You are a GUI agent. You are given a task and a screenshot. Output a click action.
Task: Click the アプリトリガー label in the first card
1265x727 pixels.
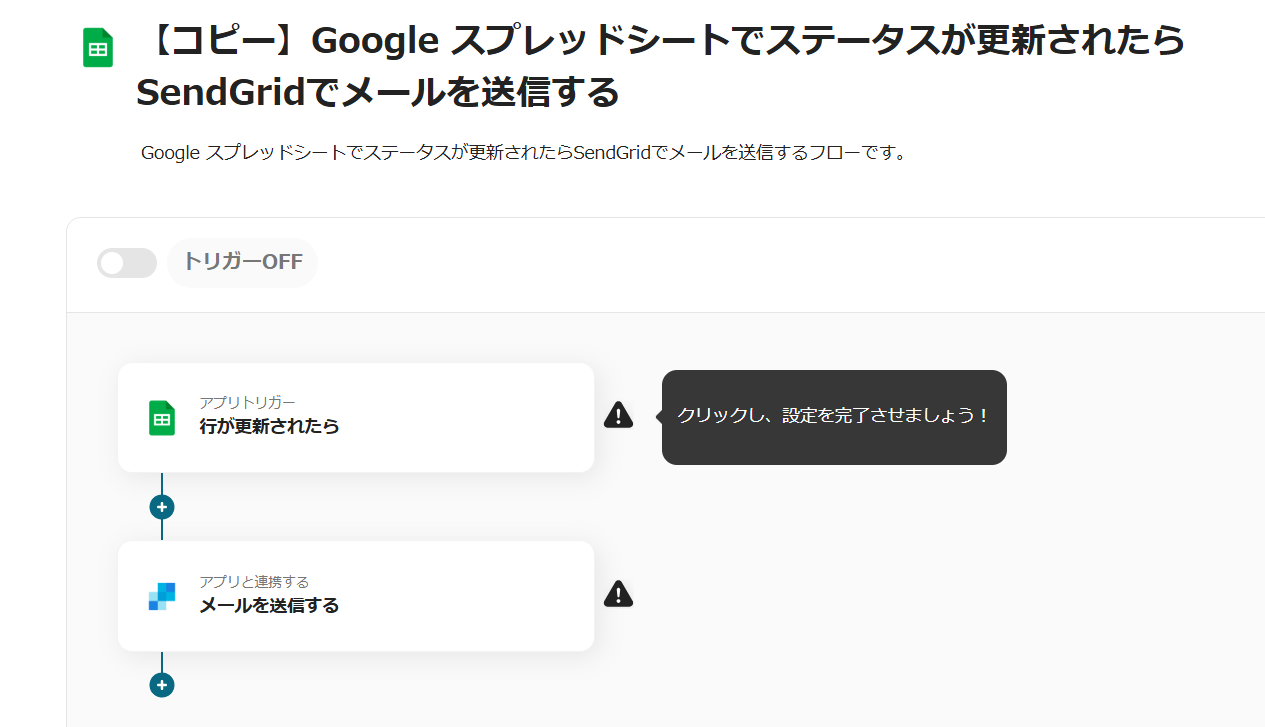point(247,402)
